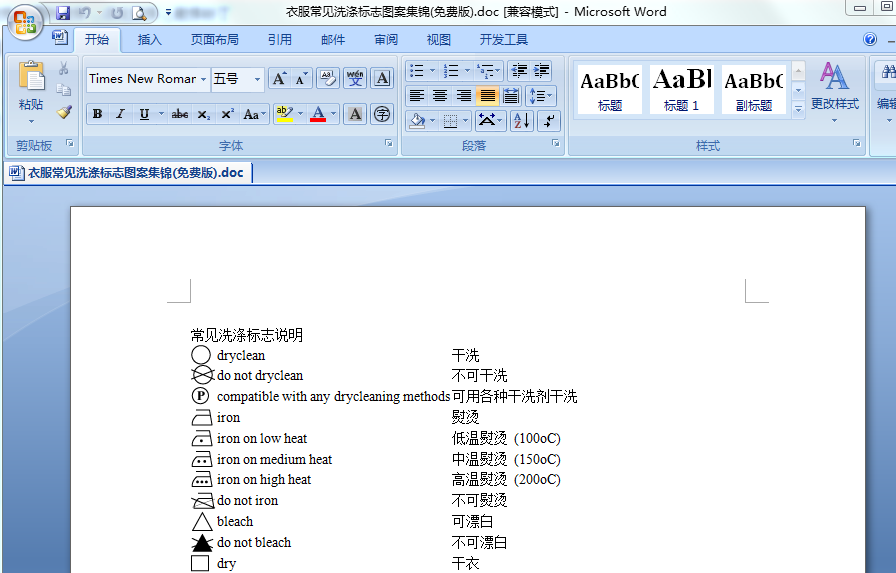The image size is (896, 573).
Task: Decrease paragraph indent
Action: (519, 71)
